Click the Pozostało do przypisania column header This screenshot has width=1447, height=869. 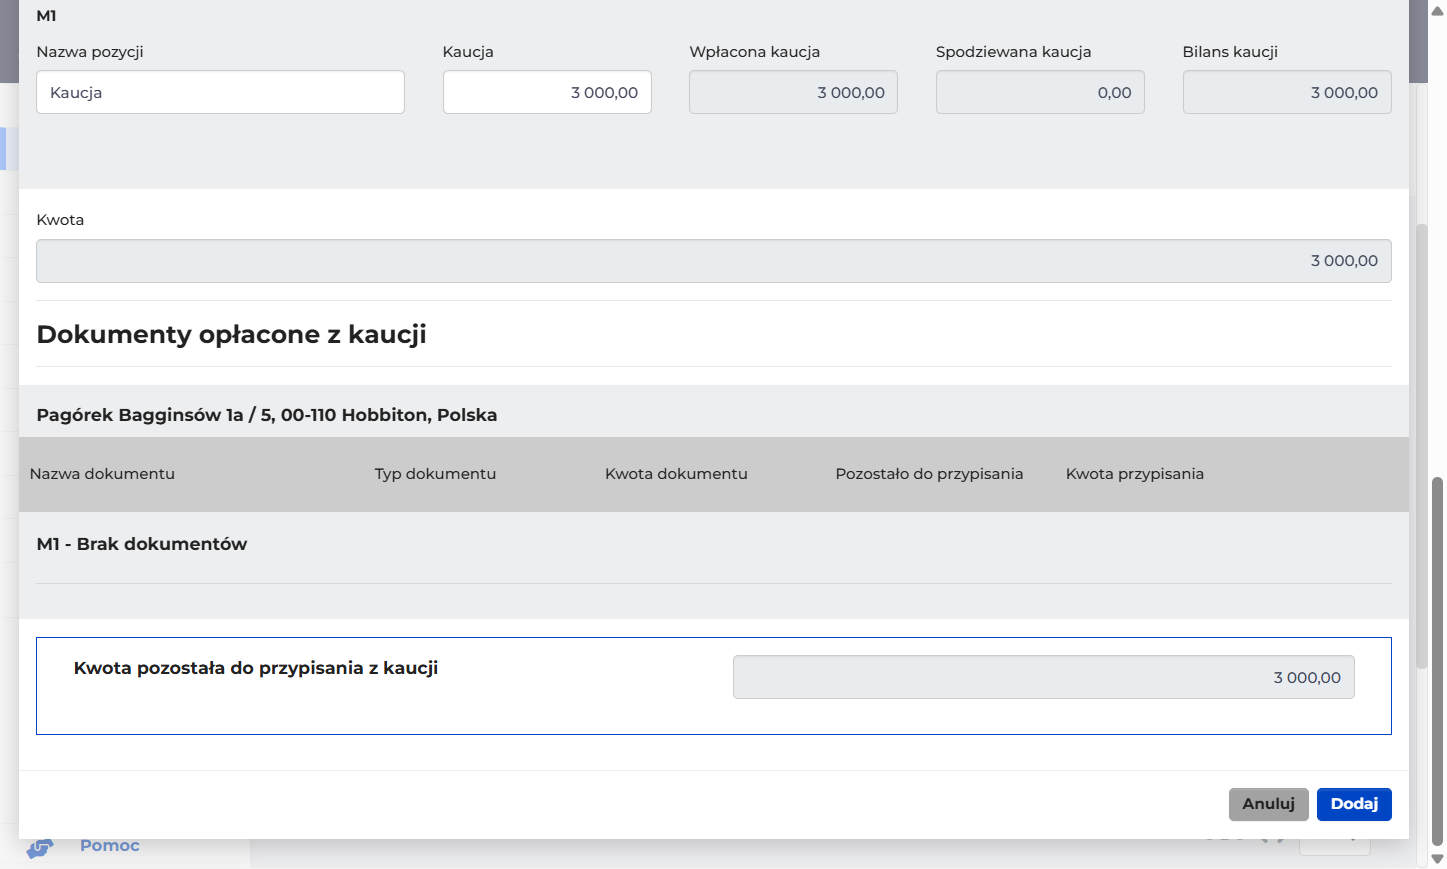929,474
